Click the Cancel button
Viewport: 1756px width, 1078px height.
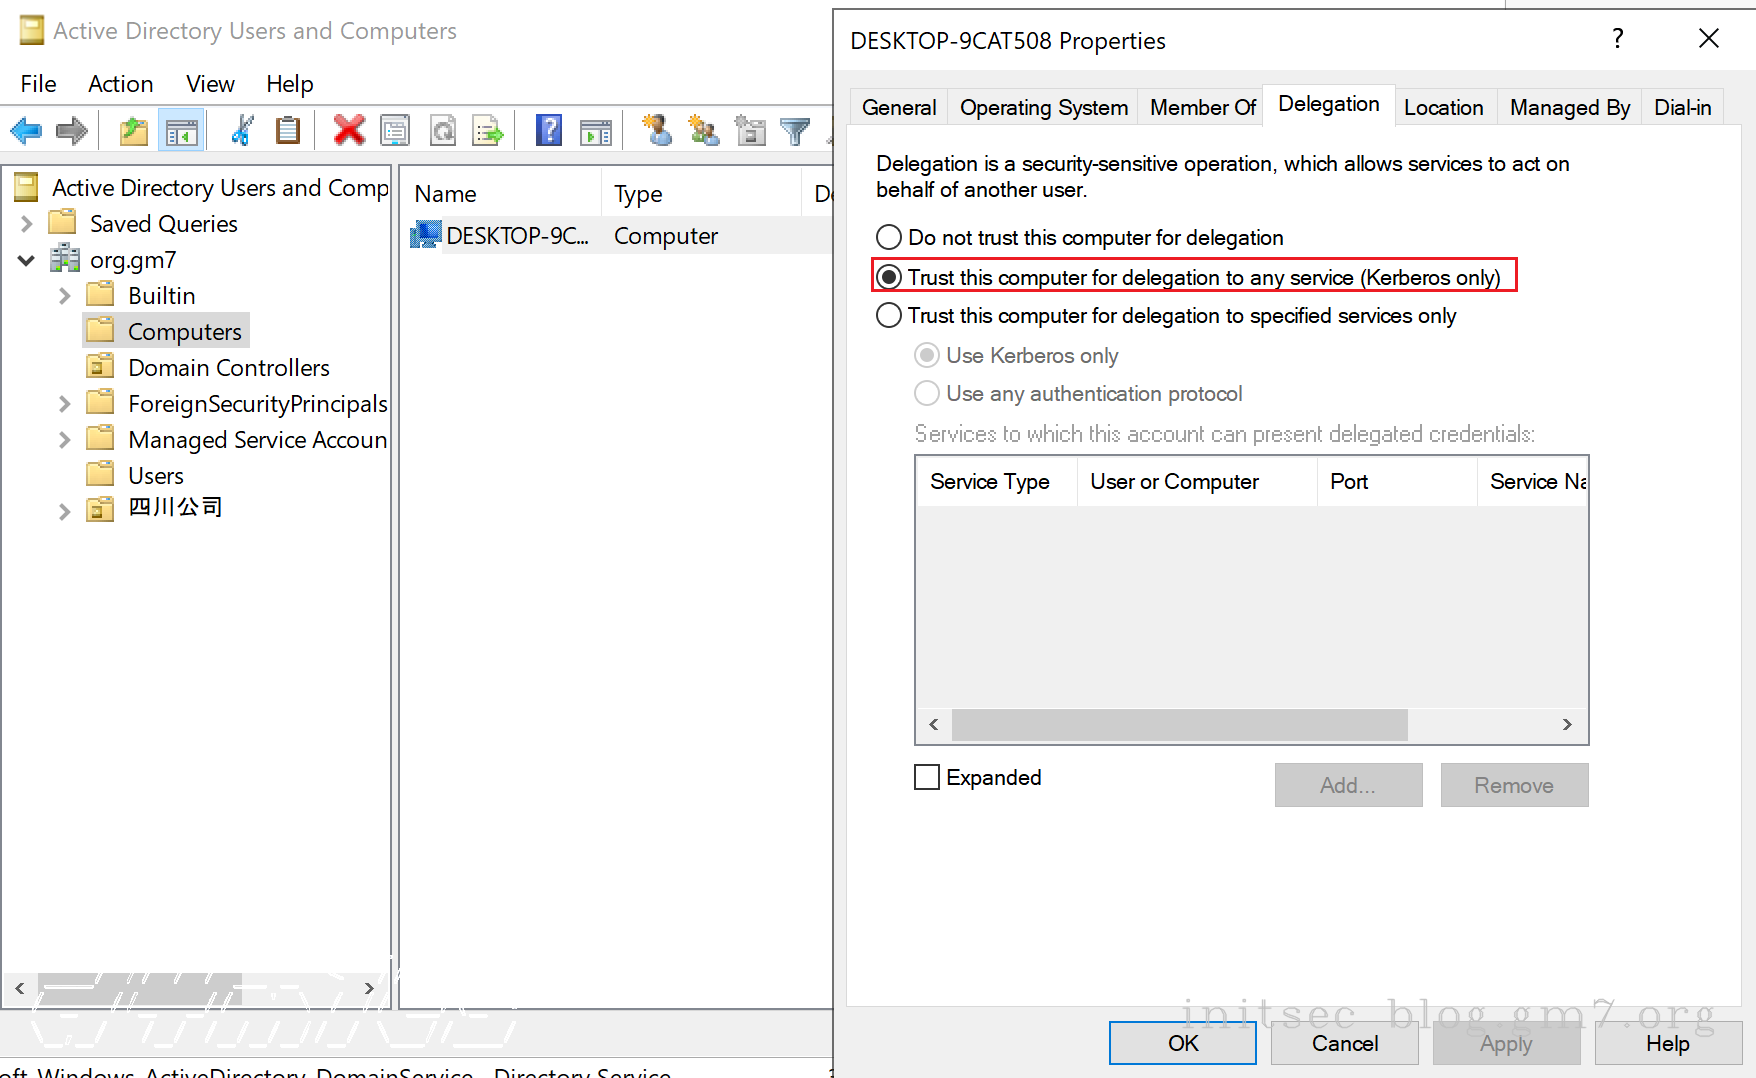click(x=1344, y=1044)
